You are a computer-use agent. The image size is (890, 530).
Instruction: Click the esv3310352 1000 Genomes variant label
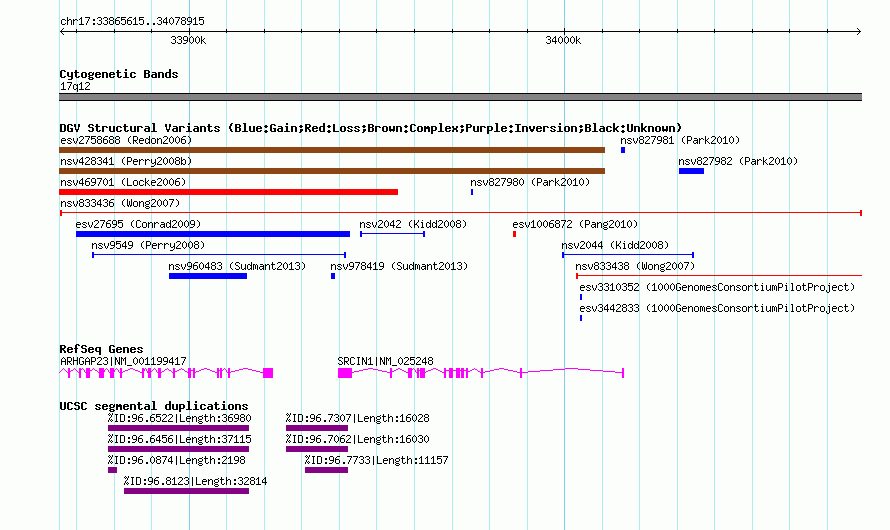pyautogui.click(x=717, y=287)
